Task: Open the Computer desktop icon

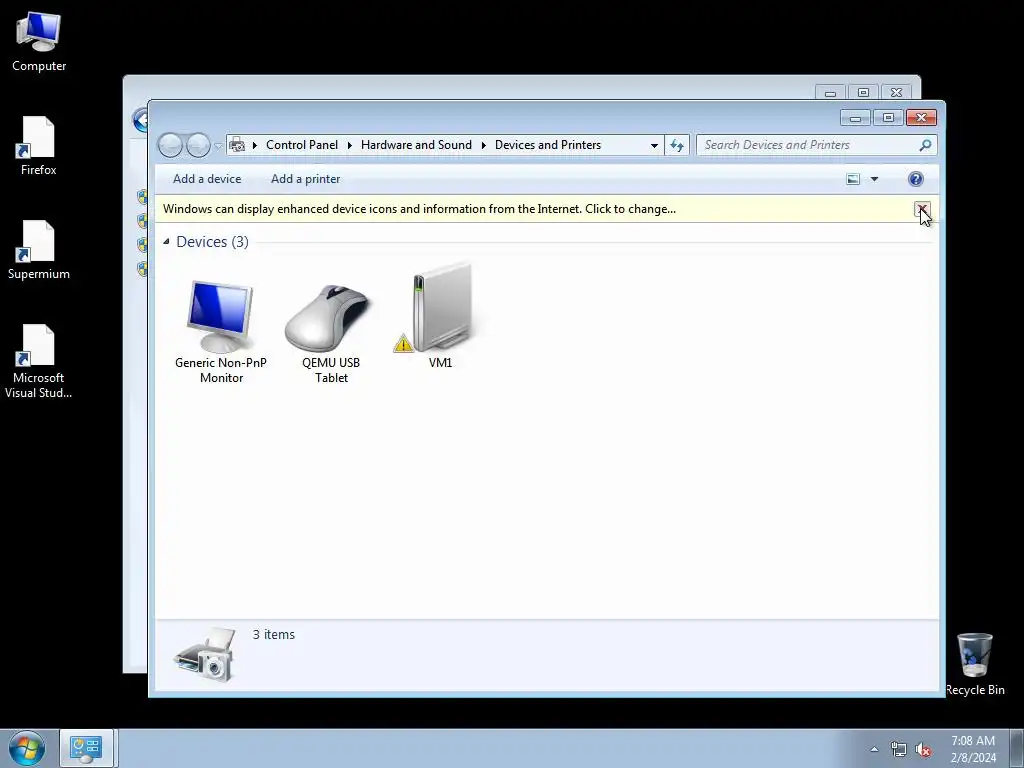Action: tap(39, 42)
